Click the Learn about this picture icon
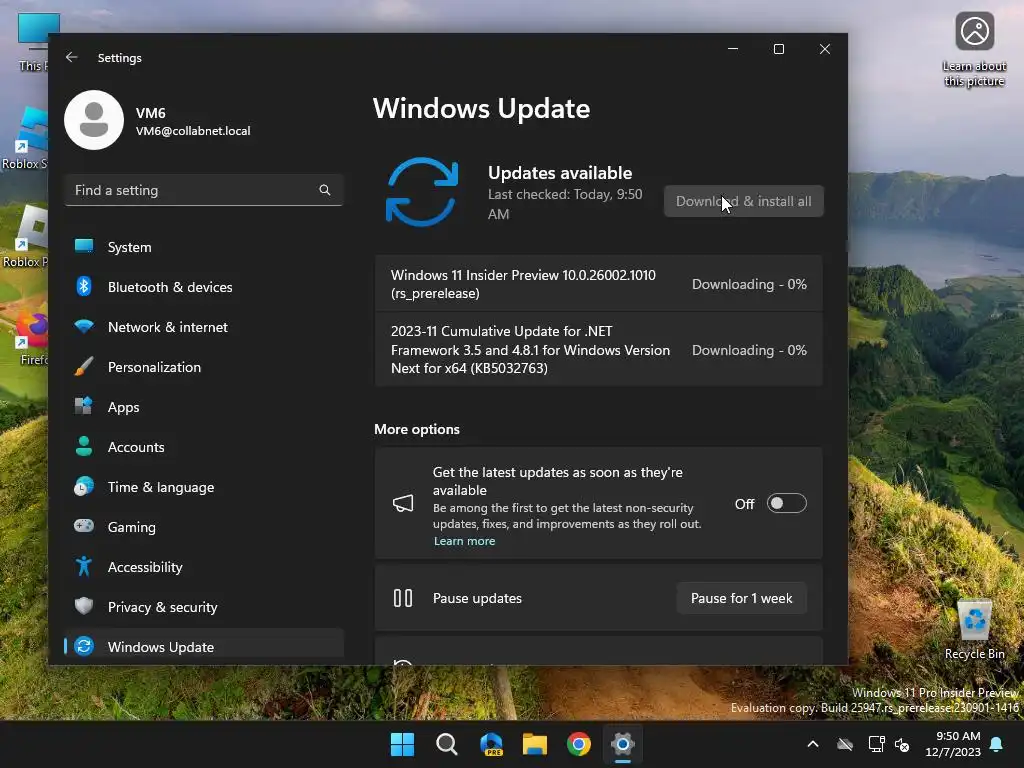The image size is (1024, 768). 974,50
